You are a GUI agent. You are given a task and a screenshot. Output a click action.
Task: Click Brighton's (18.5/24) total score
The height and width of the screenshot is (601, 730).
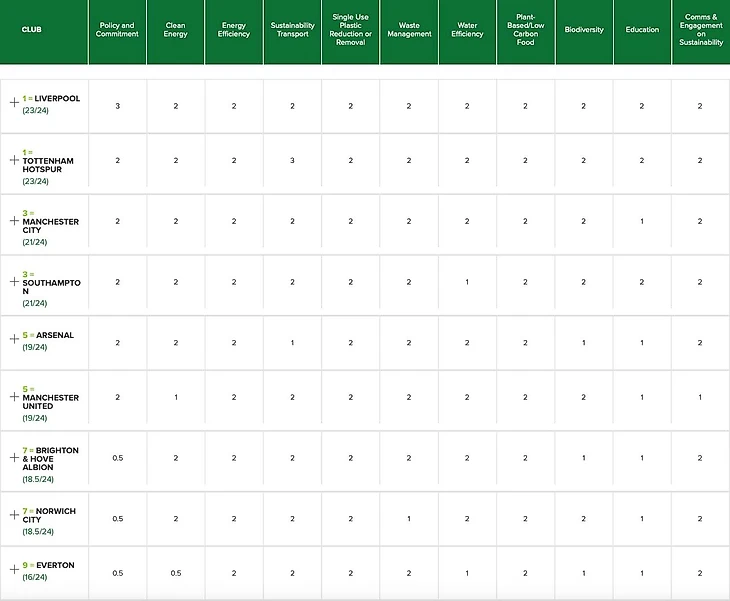click(x=38, y=479)
